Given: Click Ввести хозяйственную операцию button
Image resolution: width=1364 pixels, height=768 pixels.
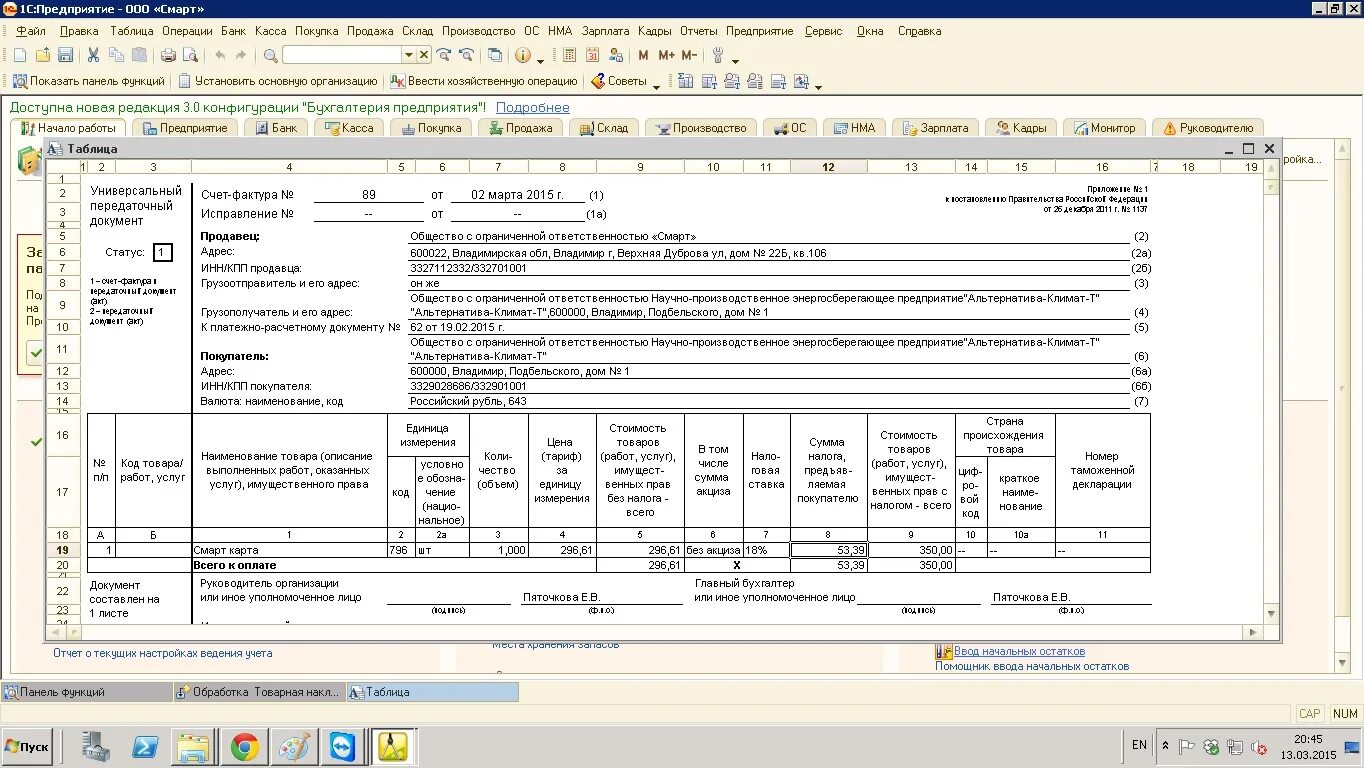Looking at the screenshot, I should [483, 81].
